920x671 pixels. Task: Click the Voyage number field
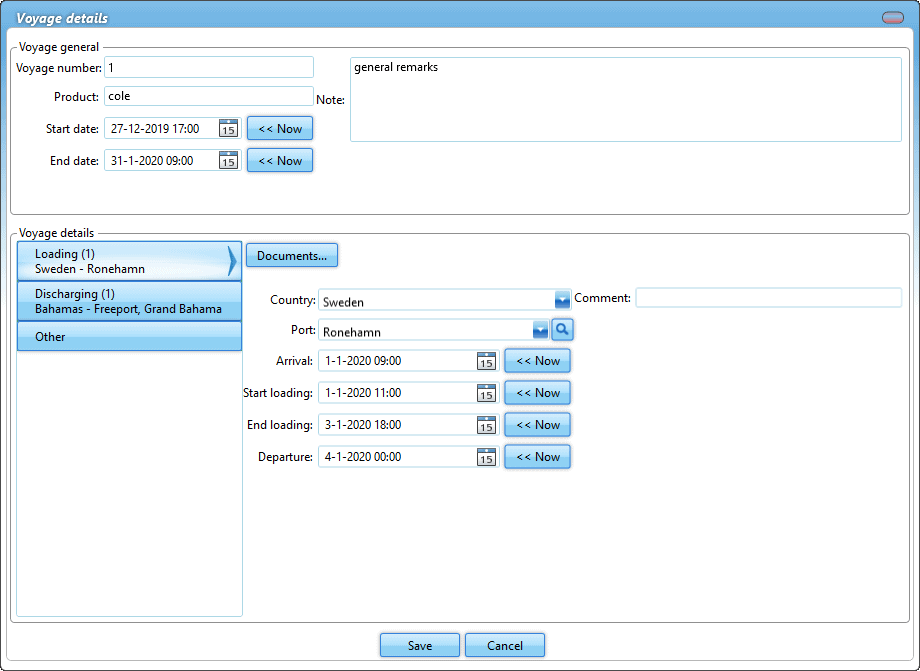(x=208, y=67)
